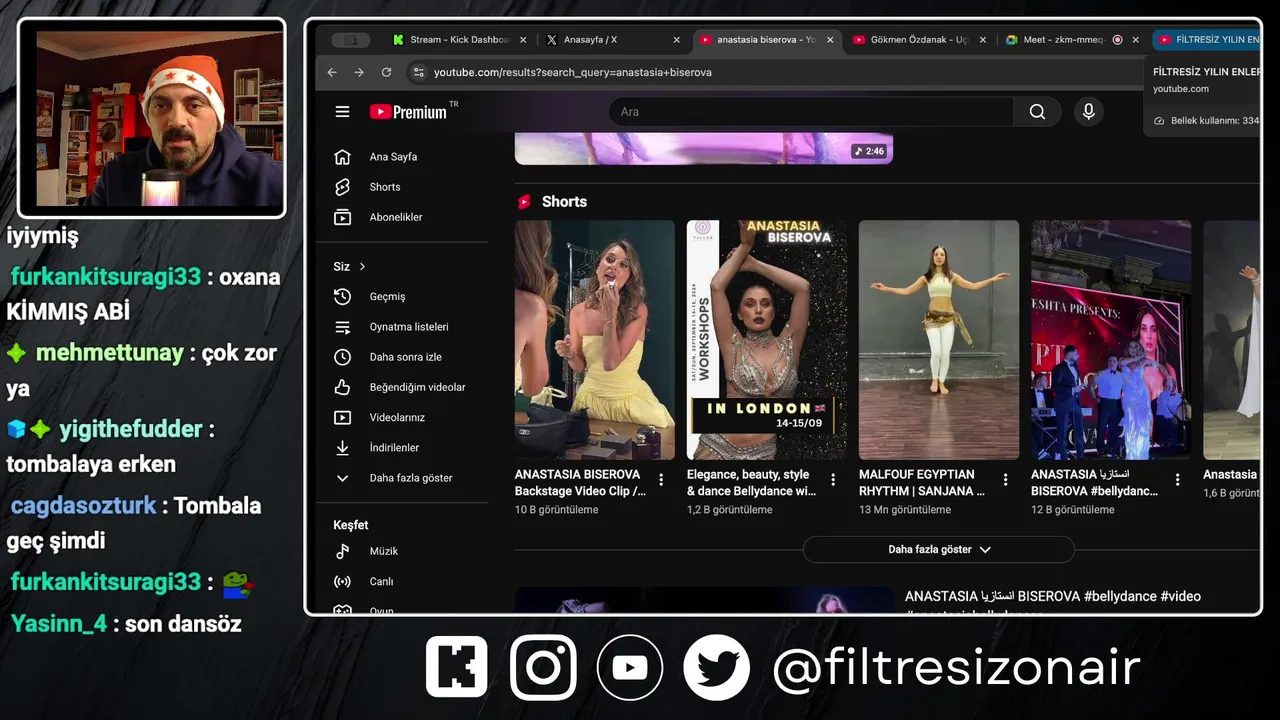The height and width of the screenshot is (720, 1280).
Task: Click the streamer webcam feed
Action: tap(152, 118)
